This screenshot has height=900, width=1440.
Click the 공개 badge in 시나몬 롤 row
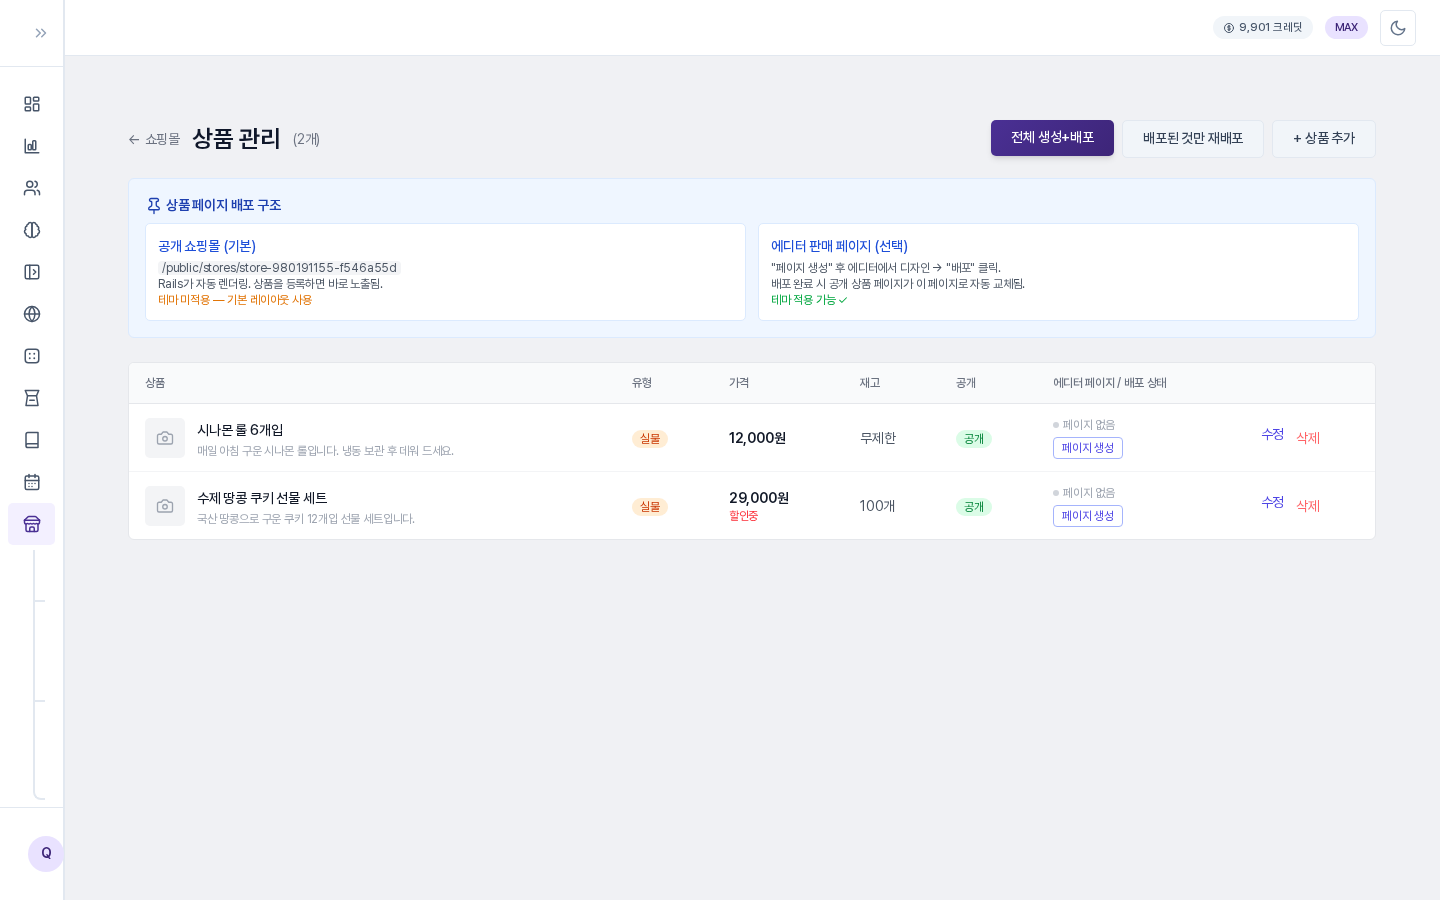tap(974, 439)
